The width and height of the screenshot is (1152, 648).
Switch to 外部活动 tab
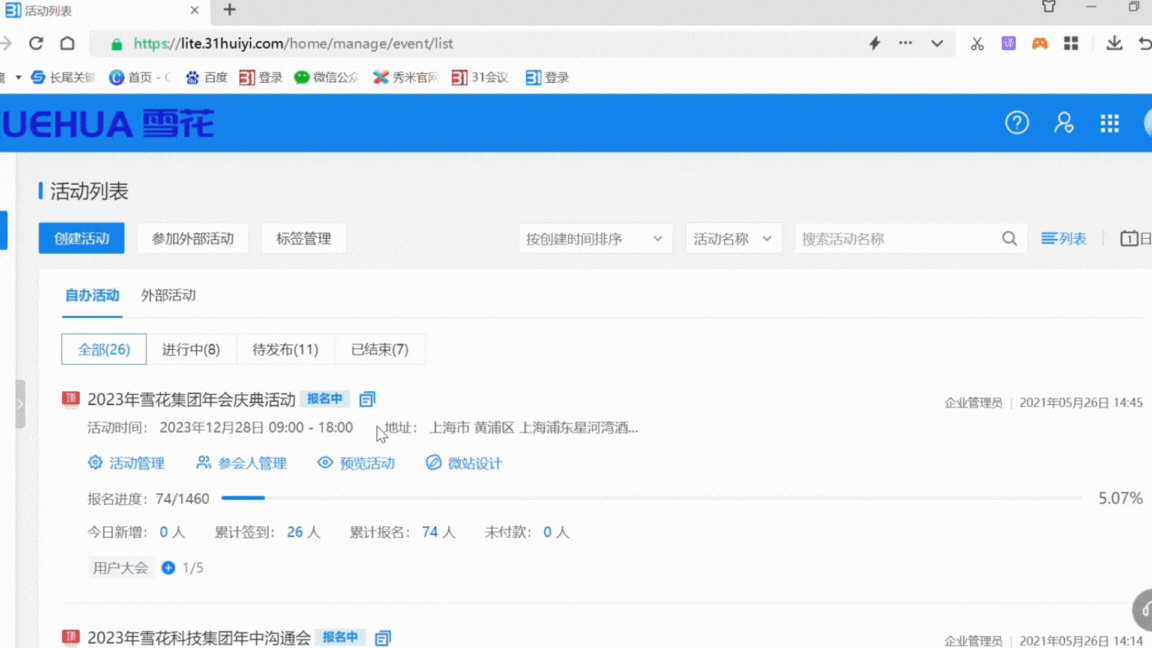click(168, 295)
